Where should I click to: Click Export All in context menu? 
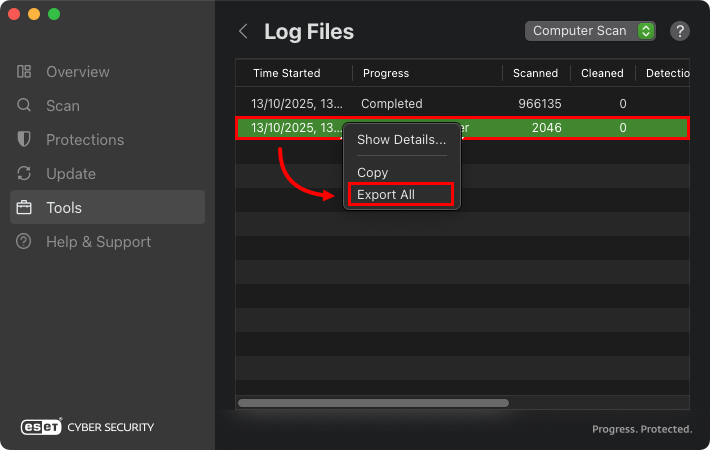click(386, 195)
